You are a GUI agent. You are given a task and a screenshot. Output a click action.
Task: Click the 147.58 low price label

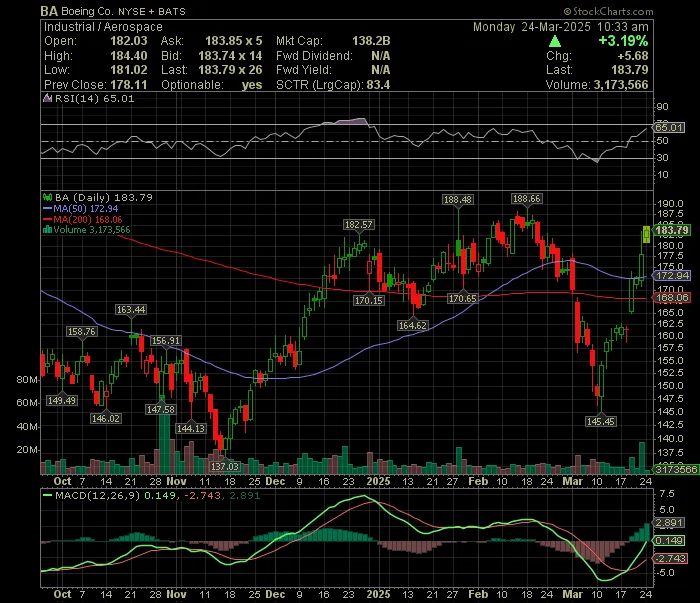160,409
